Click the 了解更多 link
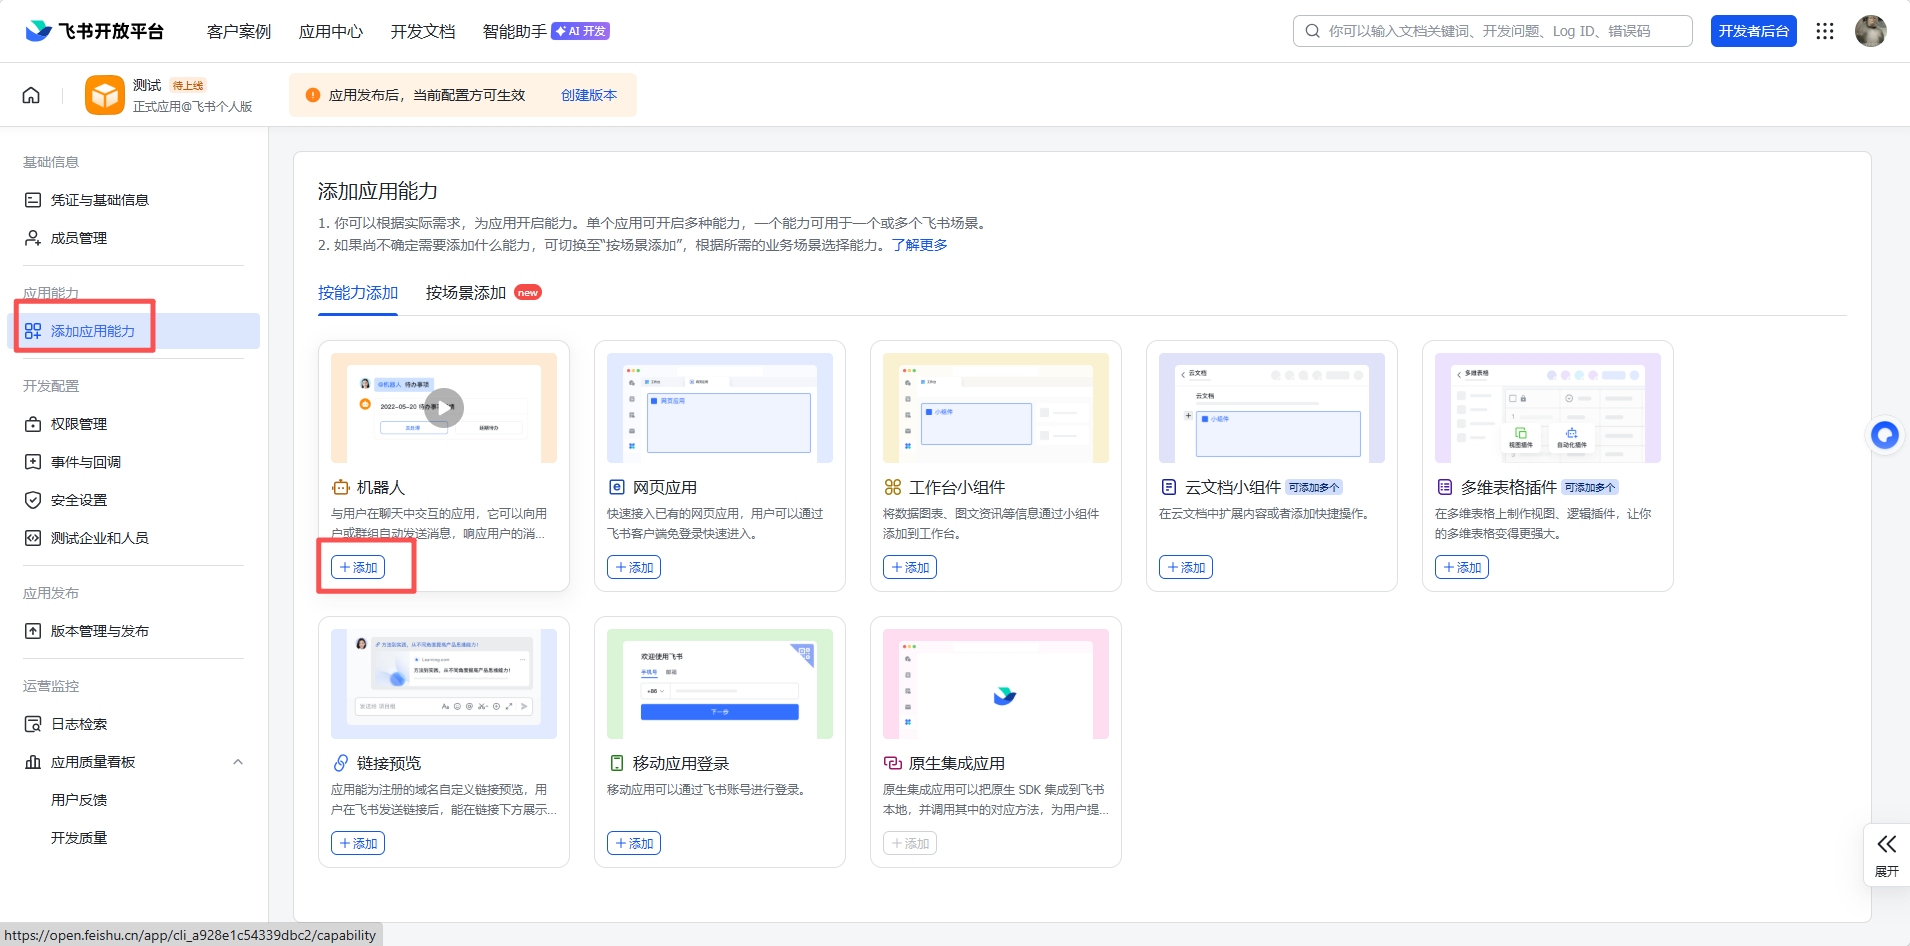 tap(920, 245)
